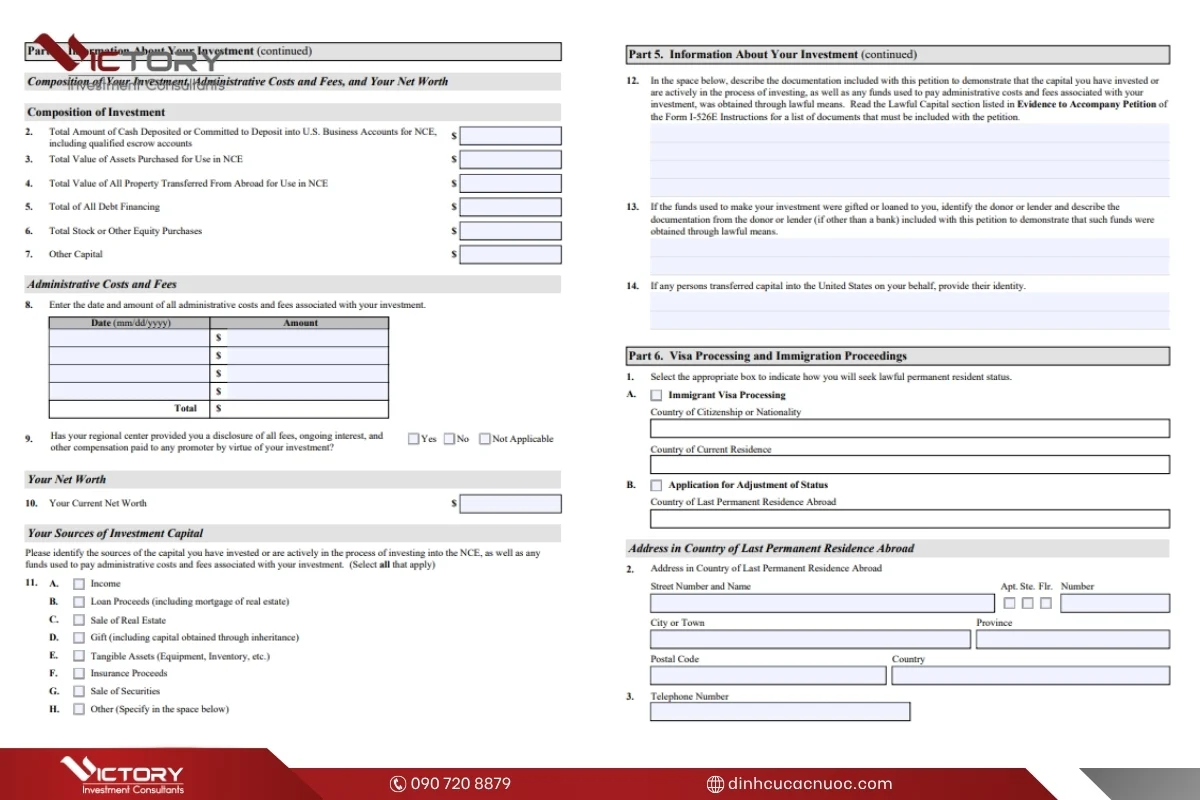Click the first Amount cell in fees table

(x=307, y=338)
